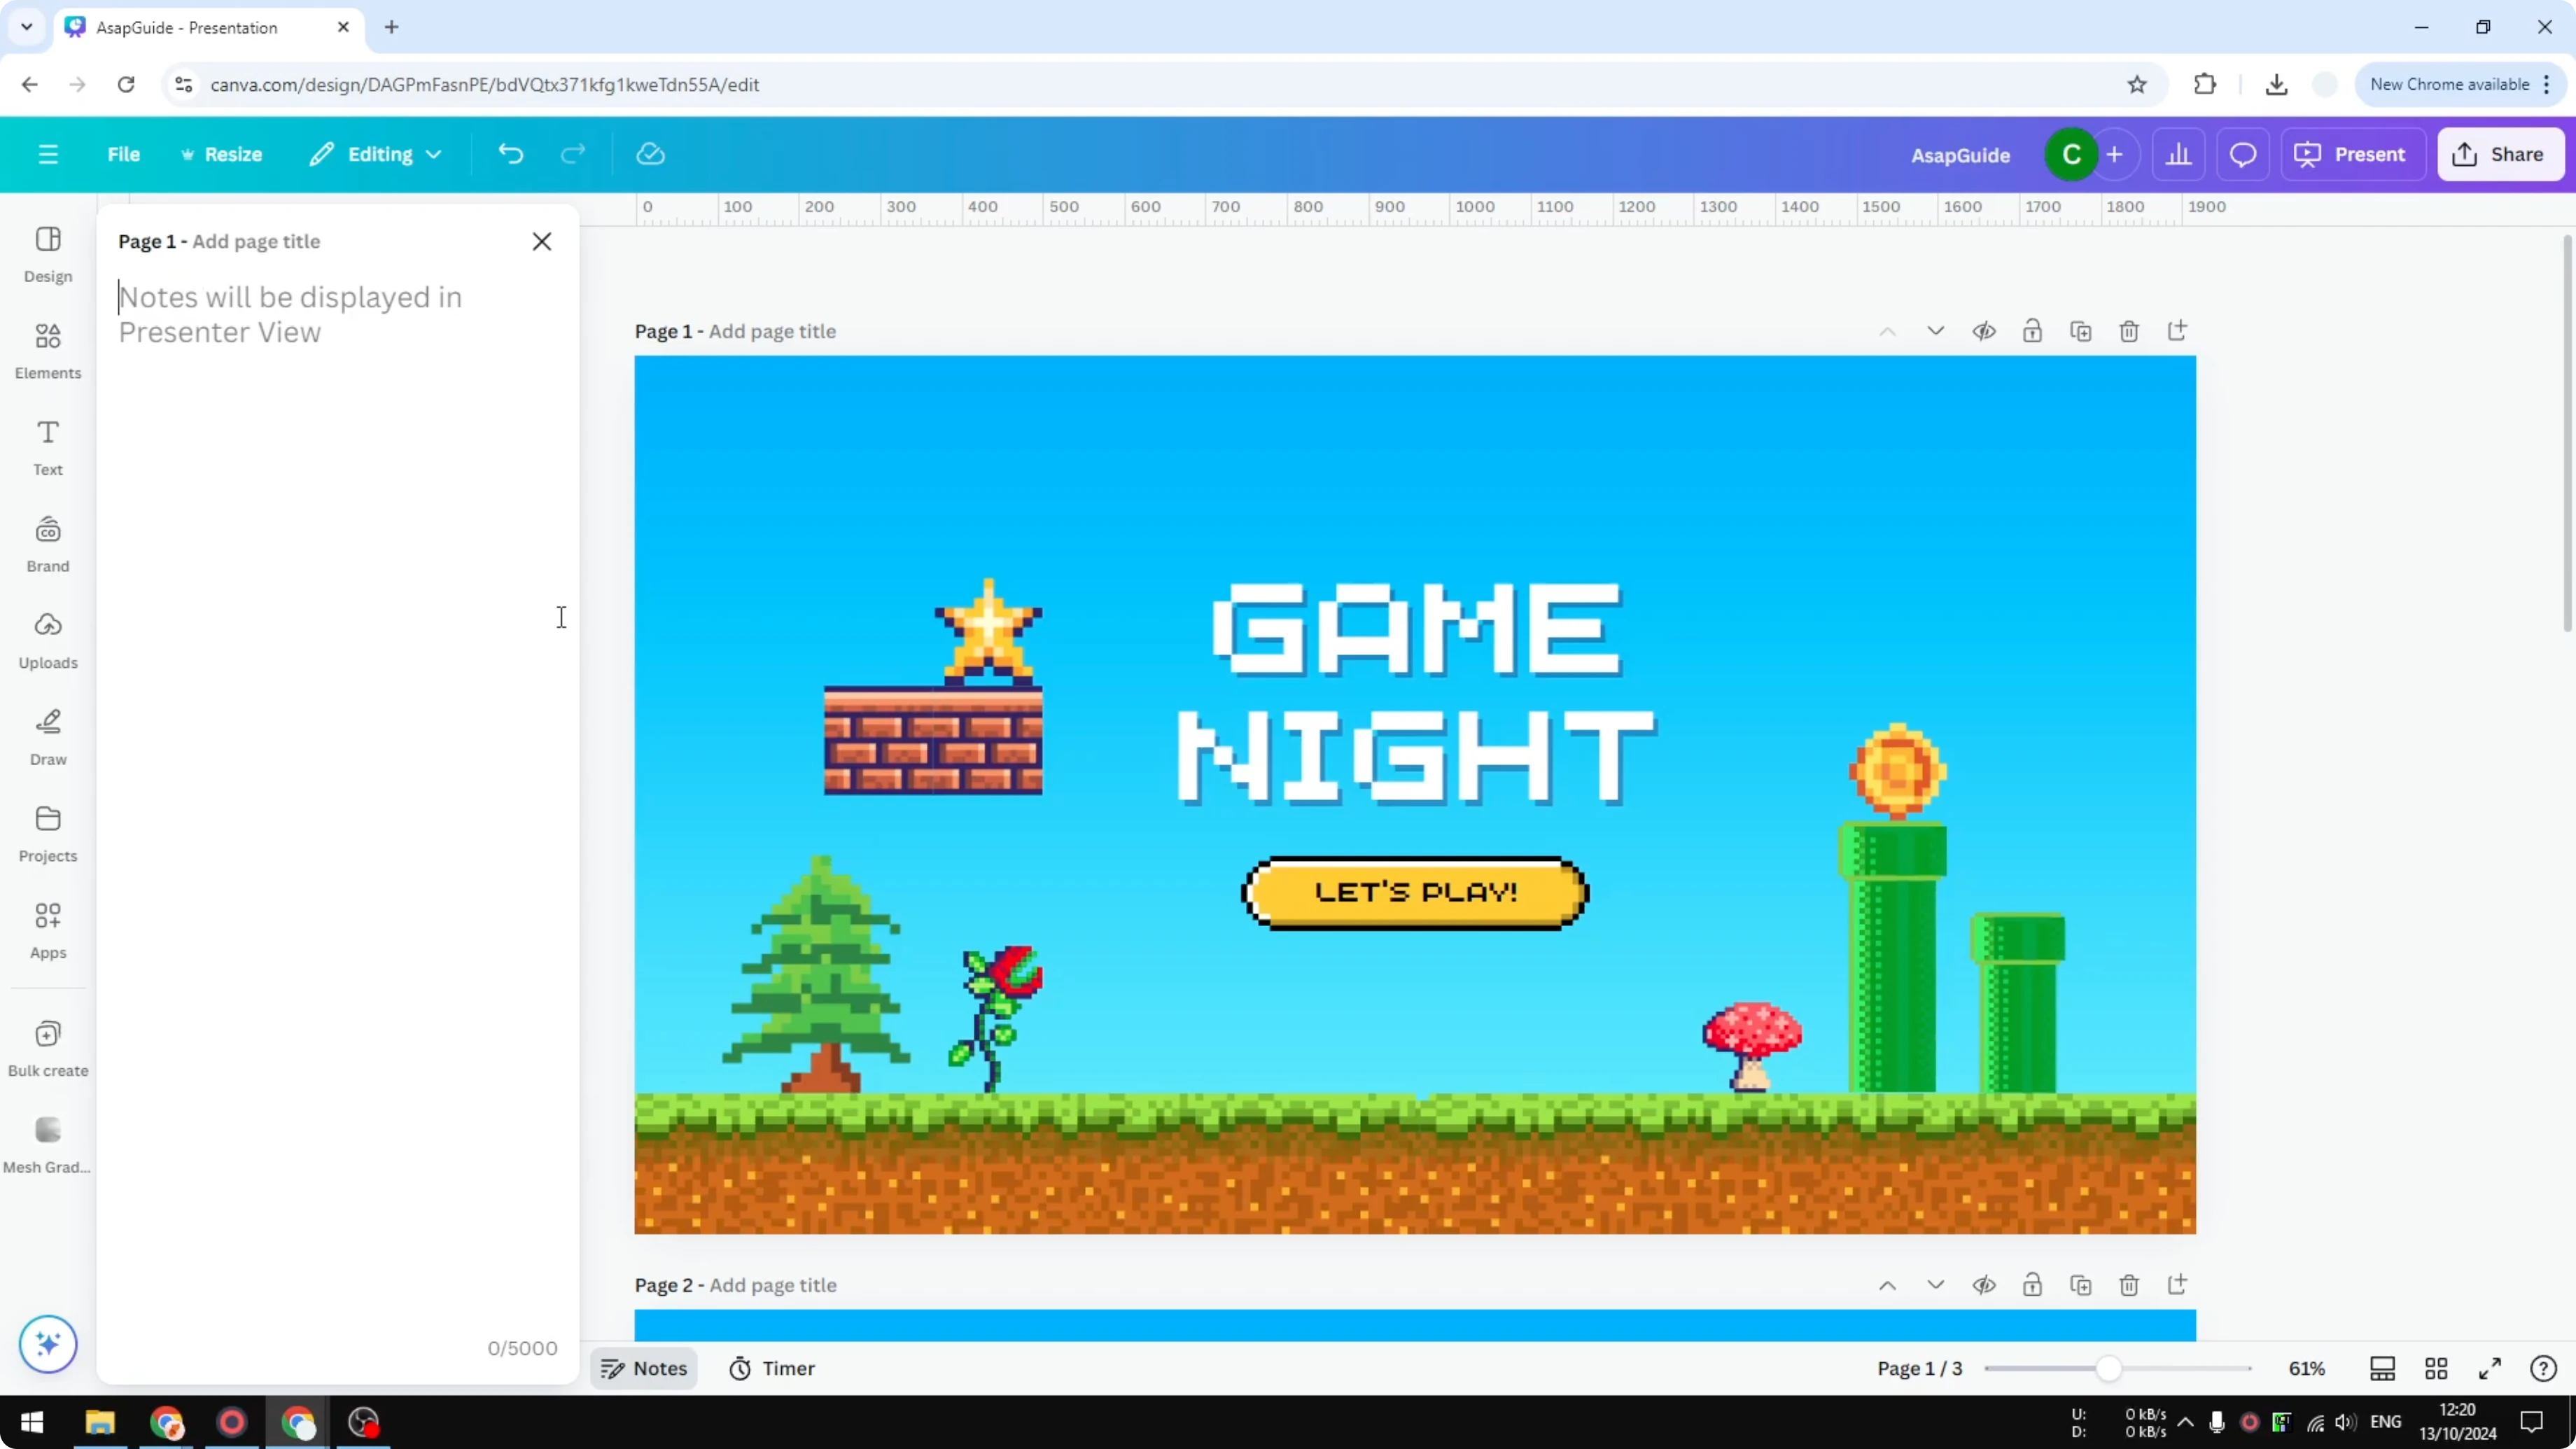
Task: Toggle the Notes panel
Action: (x=644, y=1368)
